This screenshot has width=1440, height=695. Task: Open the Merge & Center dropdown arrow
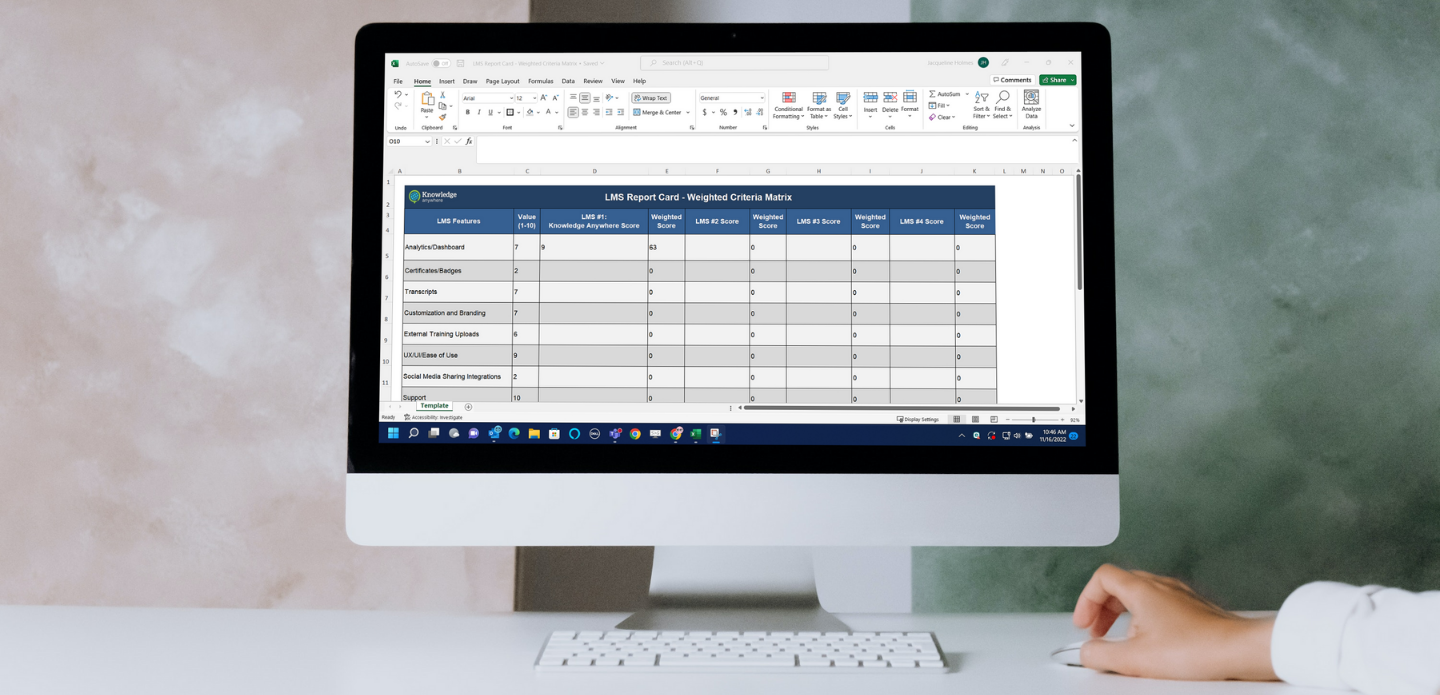click(x=688, y=111)
